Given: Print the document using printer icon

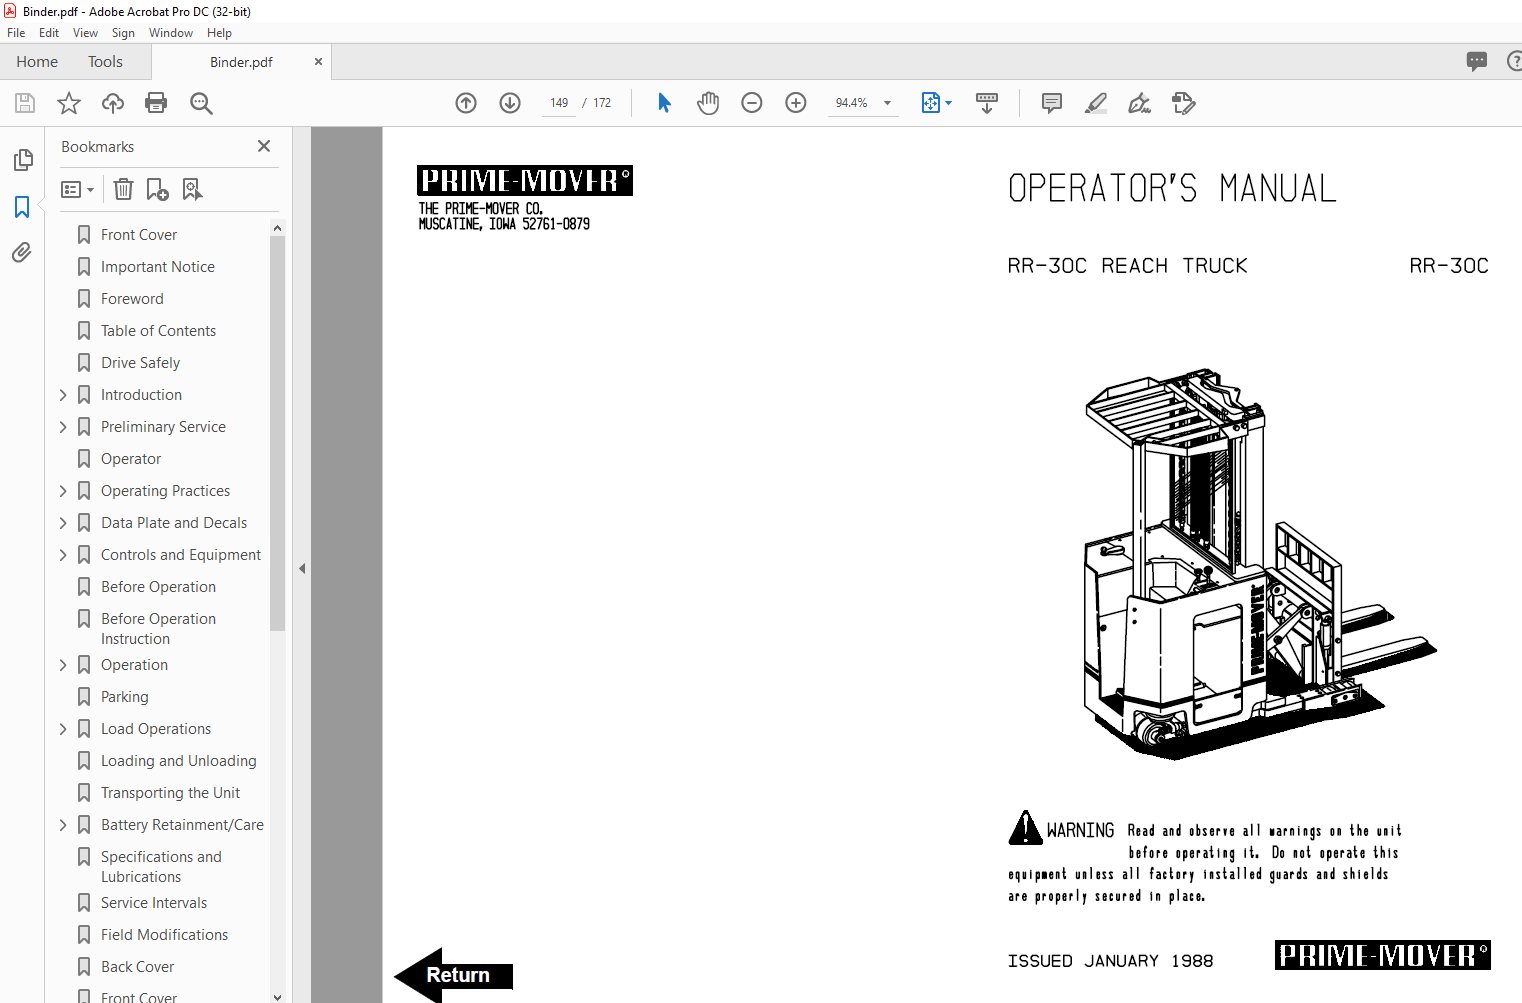Looking at the screenshot, I should (156, 103).
